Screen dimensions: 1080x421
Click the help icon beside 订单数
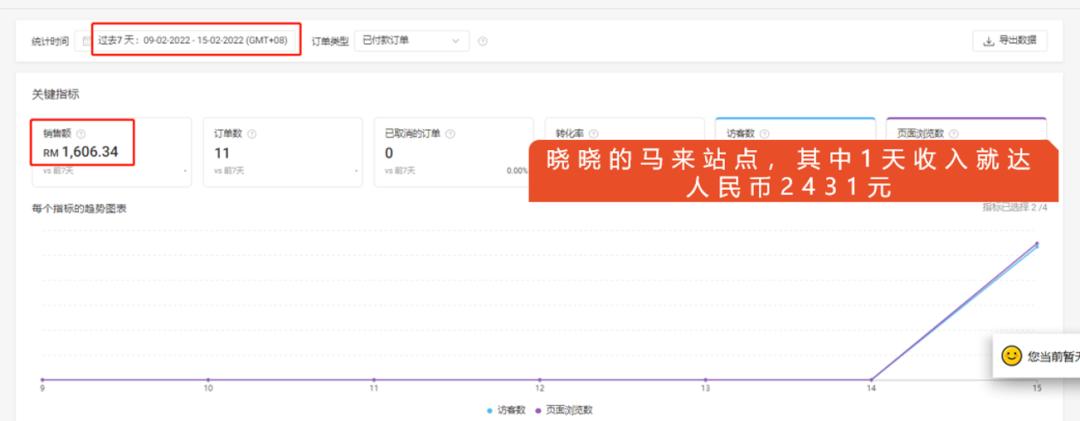click(x=252, y=134)
